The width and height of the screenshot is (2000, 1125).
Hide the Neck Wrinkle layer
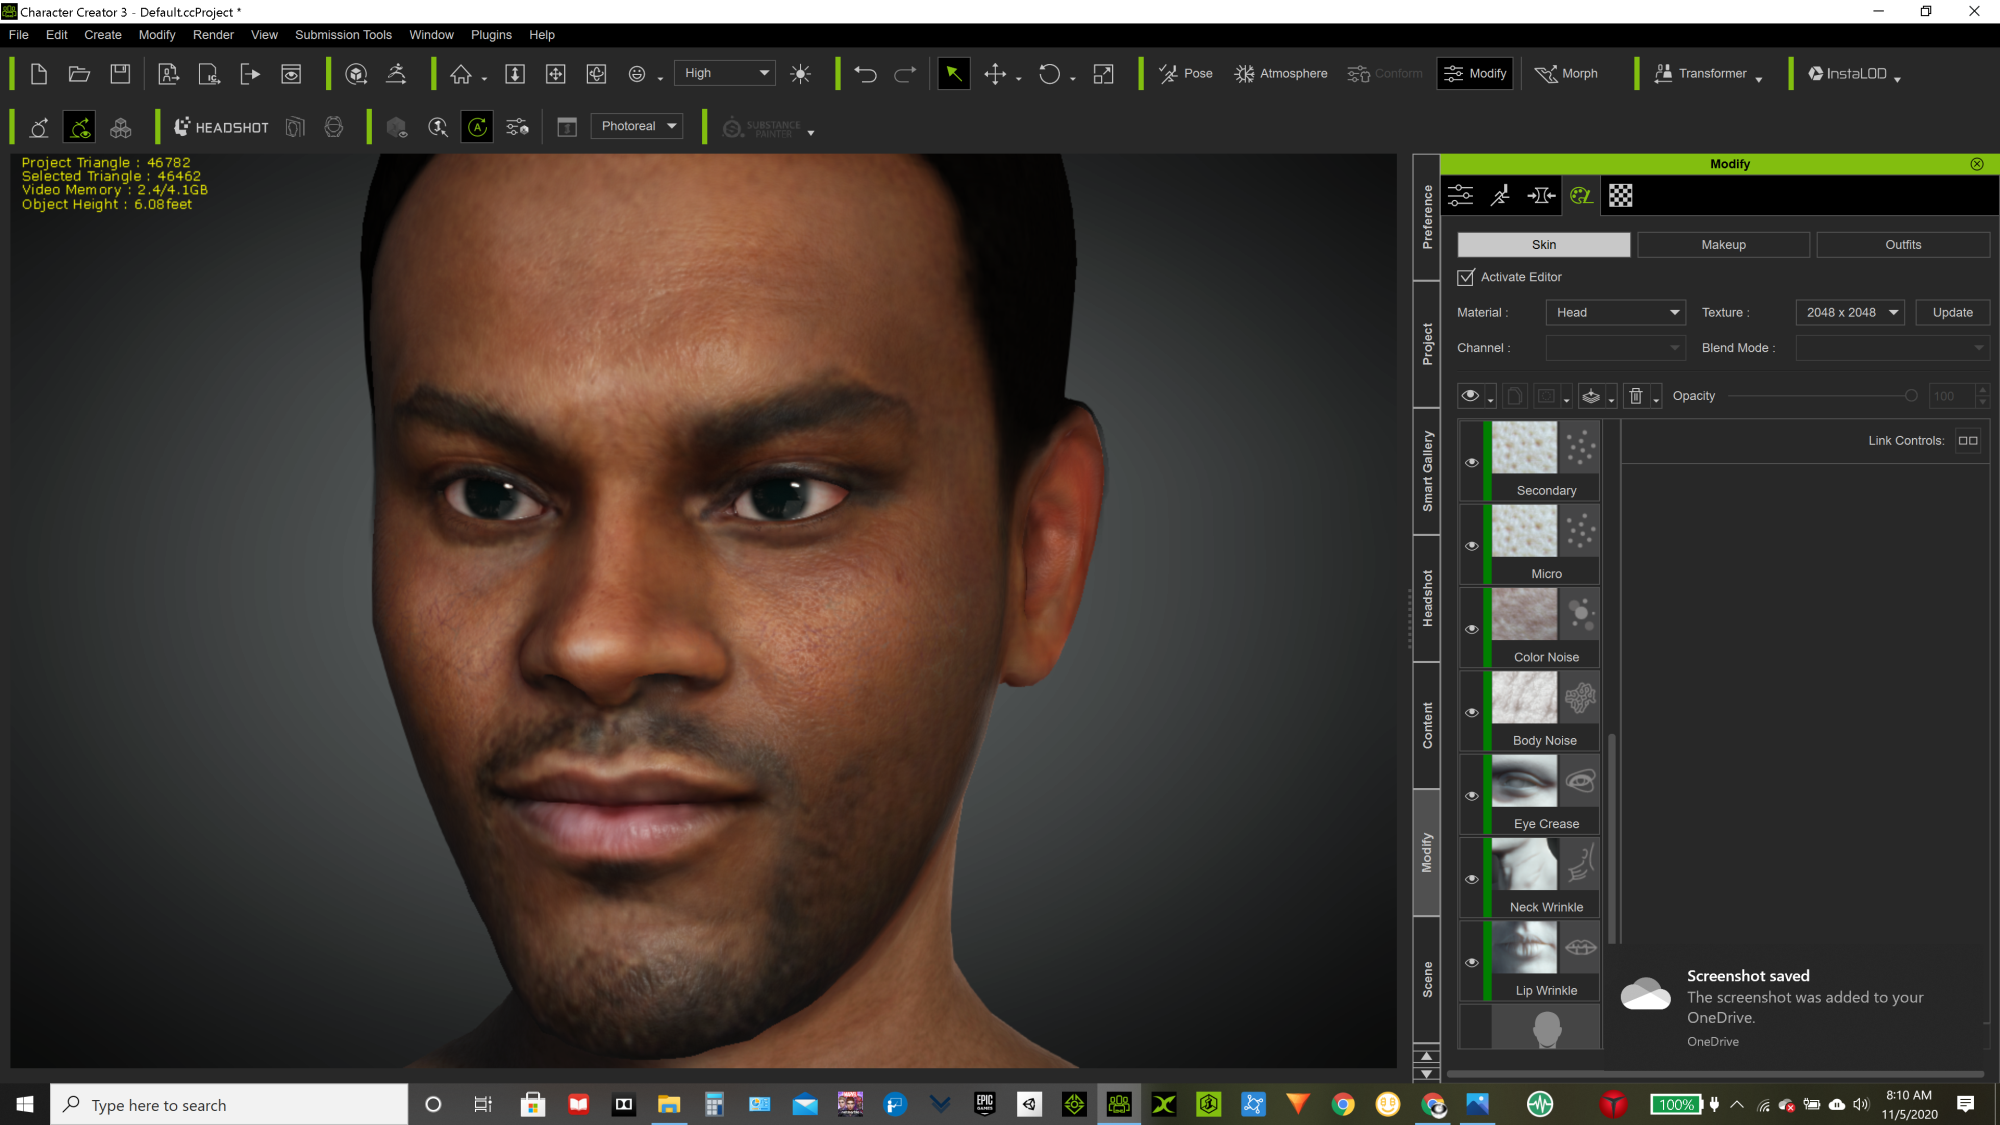(1471, 879)
